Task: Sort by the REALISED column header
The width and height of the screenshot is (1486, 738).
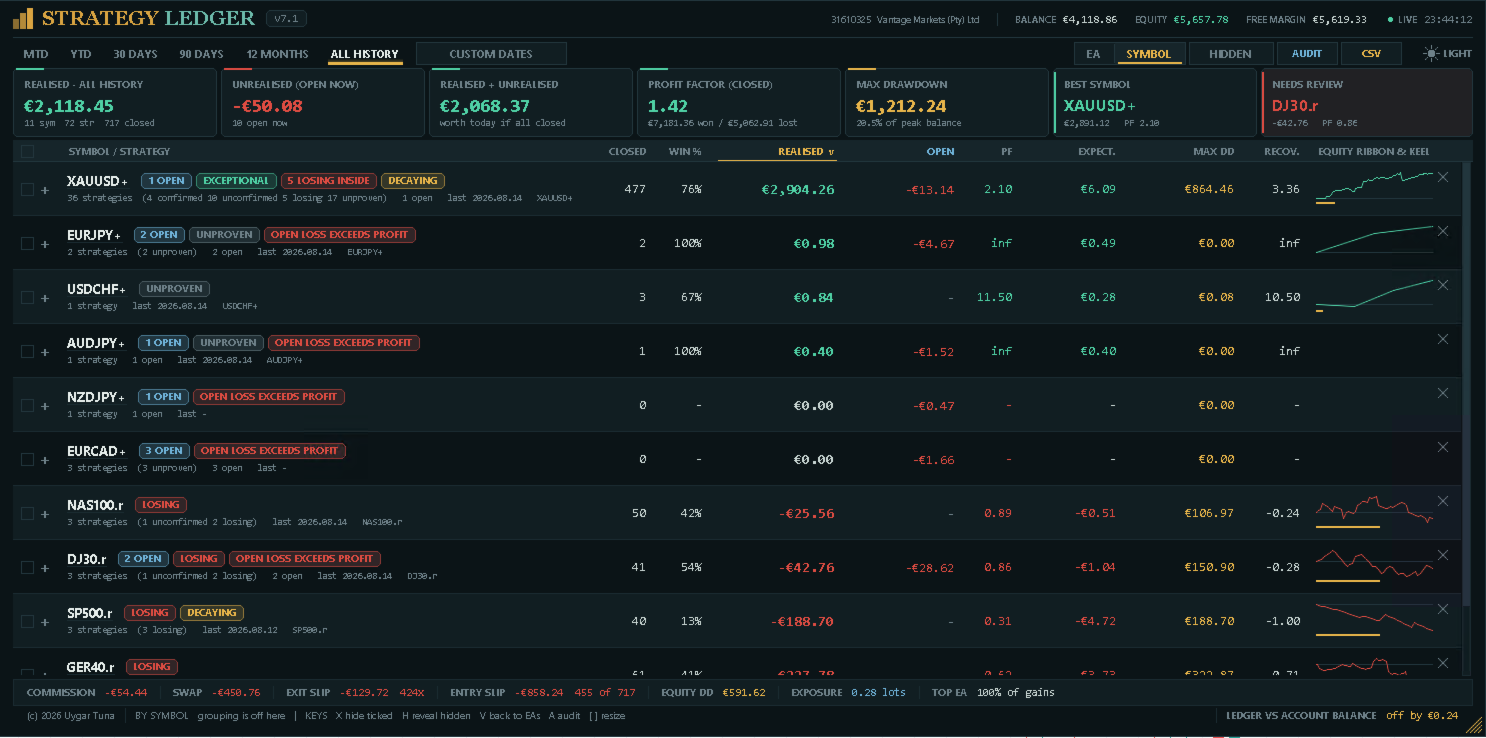Action: tap(800, 152)
